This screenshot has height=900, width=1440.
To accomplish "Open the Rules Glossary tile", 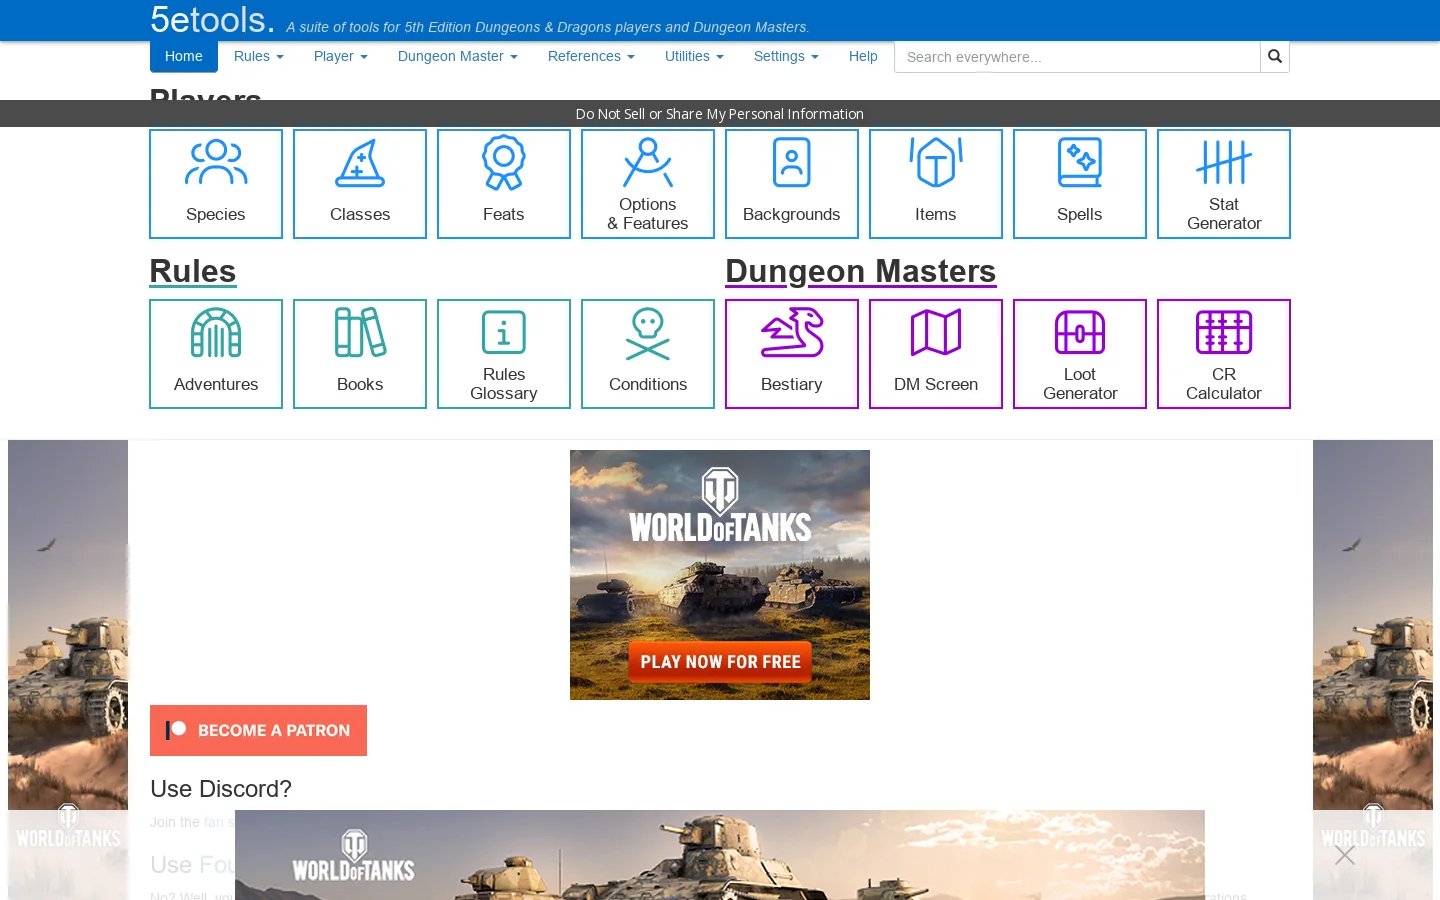I will (504, 354).
